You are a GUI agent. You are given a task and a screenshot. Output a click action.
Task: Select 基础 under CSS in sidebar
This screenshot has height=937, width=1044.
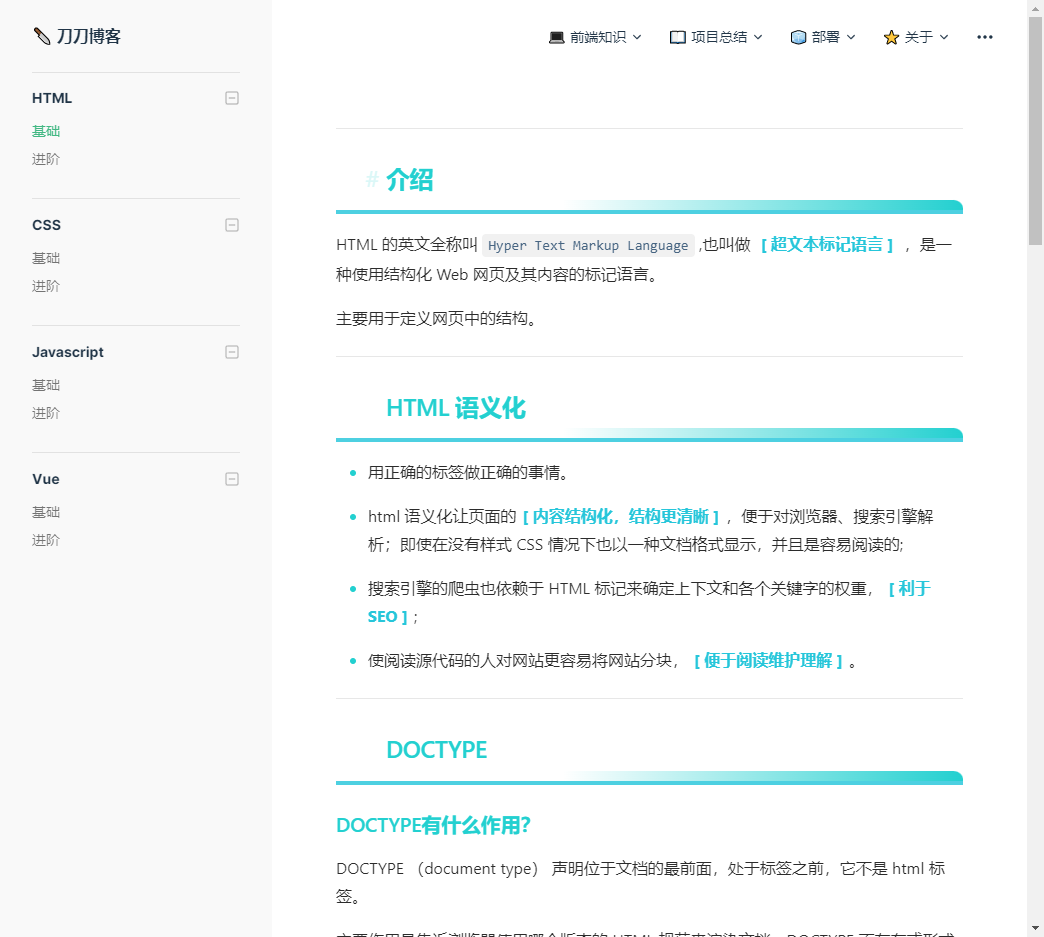(46, 258)
